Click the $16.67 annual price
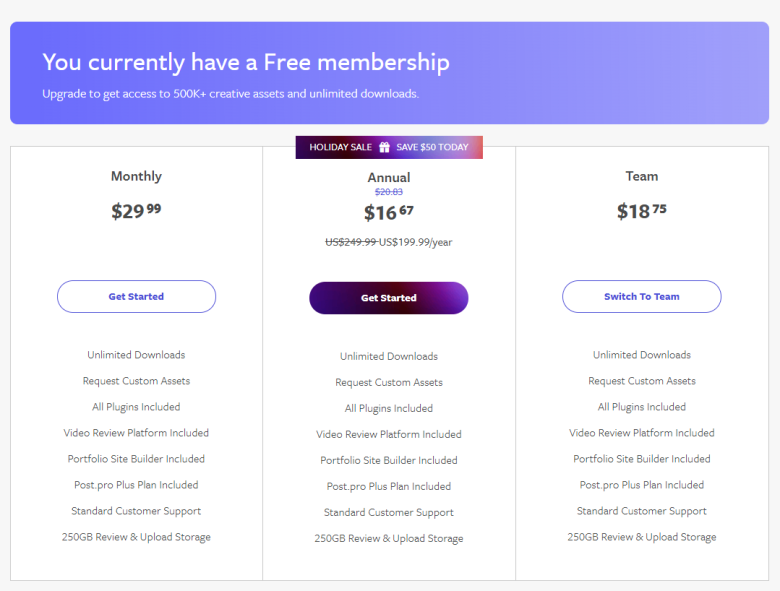780x591 pixels. coord(389,212)
